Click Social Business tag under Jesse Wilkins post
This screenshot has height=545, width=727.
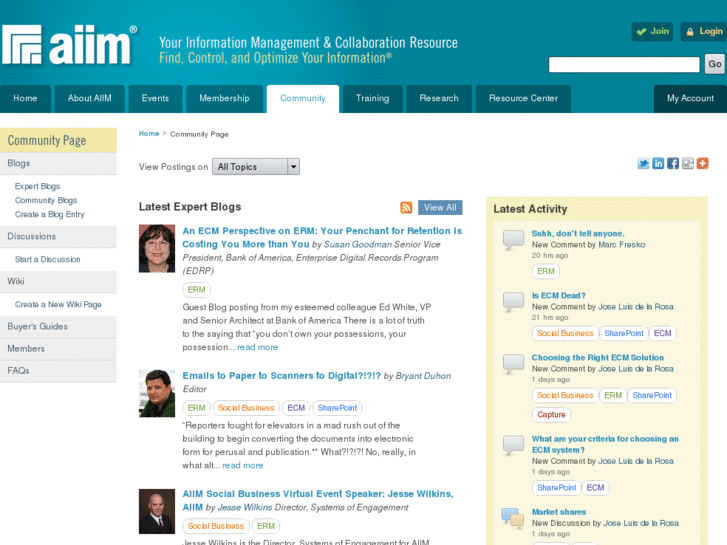pyautogui.click(x=216, y=526)
